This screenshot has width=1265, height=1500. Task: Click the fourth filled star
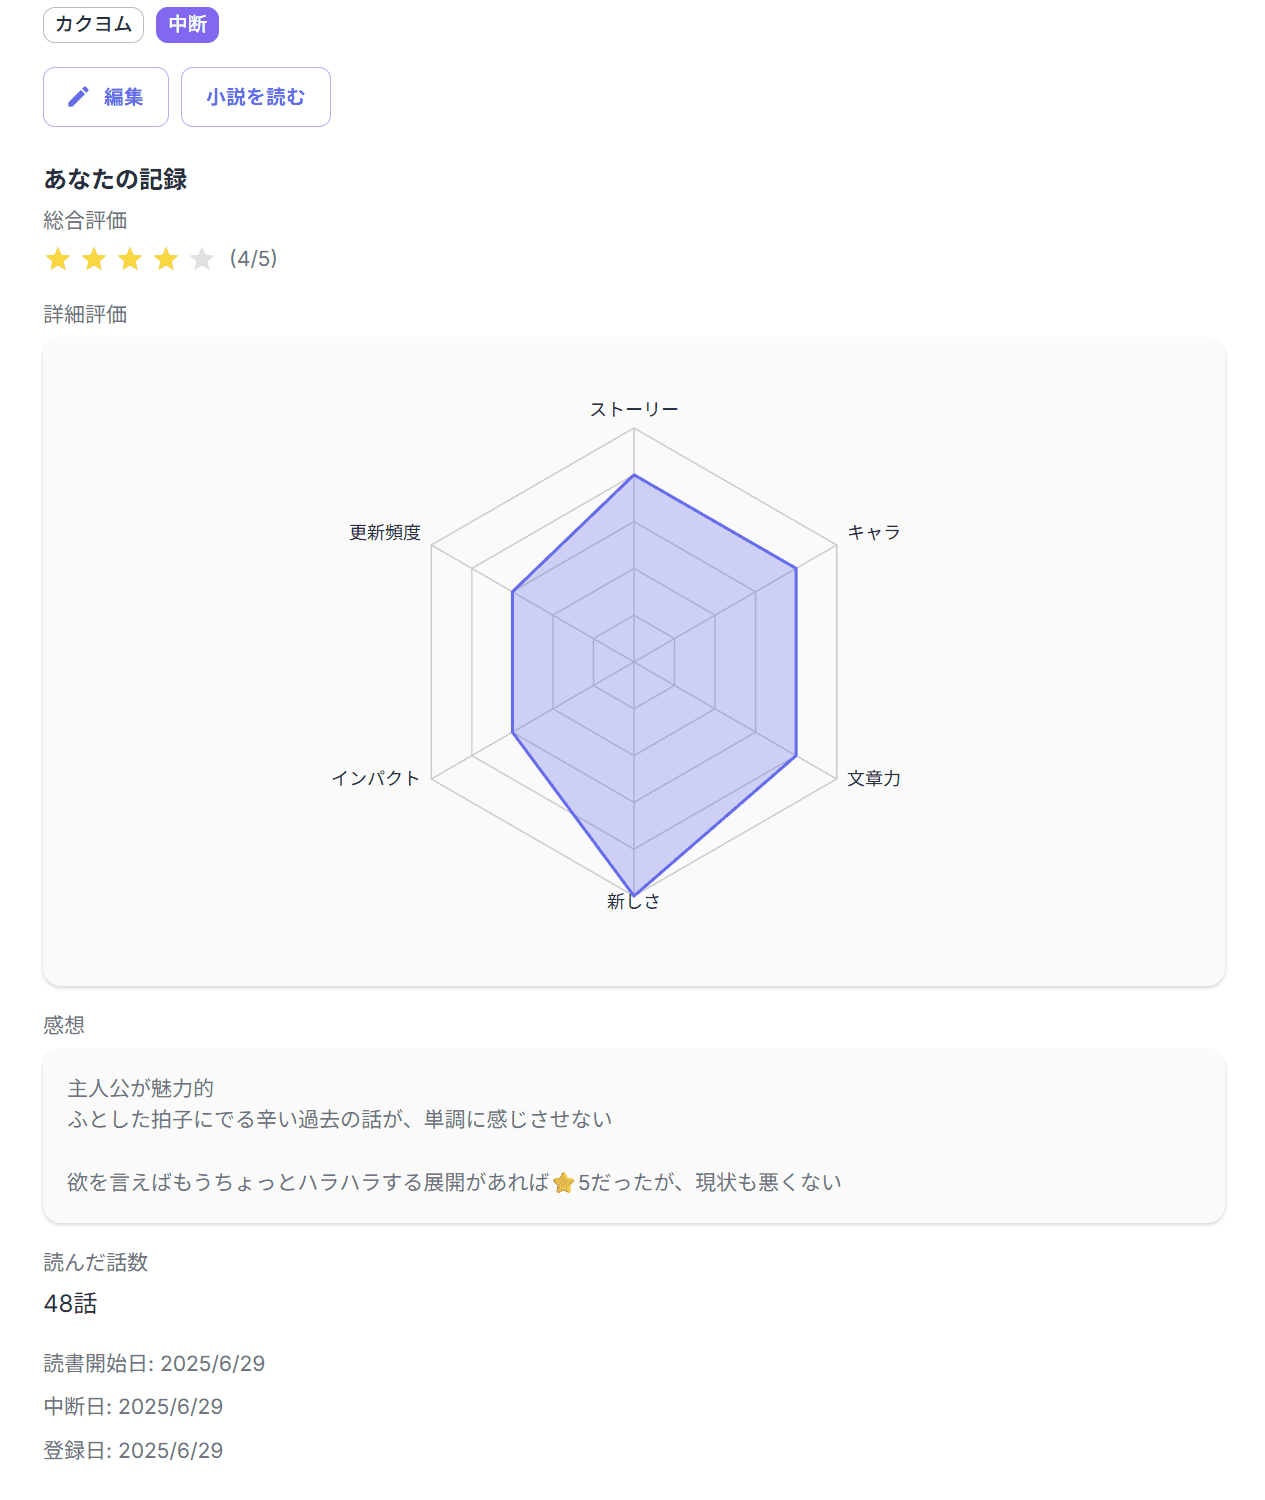[x=166, y=259]
